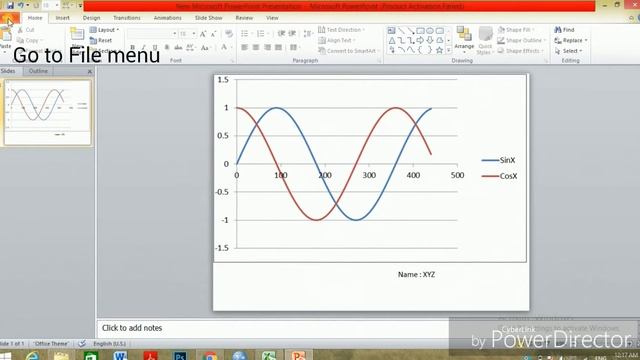Open the Character Spacing dropdown
Viewport: 640px width, 360px height.
[x=191, y=48]
